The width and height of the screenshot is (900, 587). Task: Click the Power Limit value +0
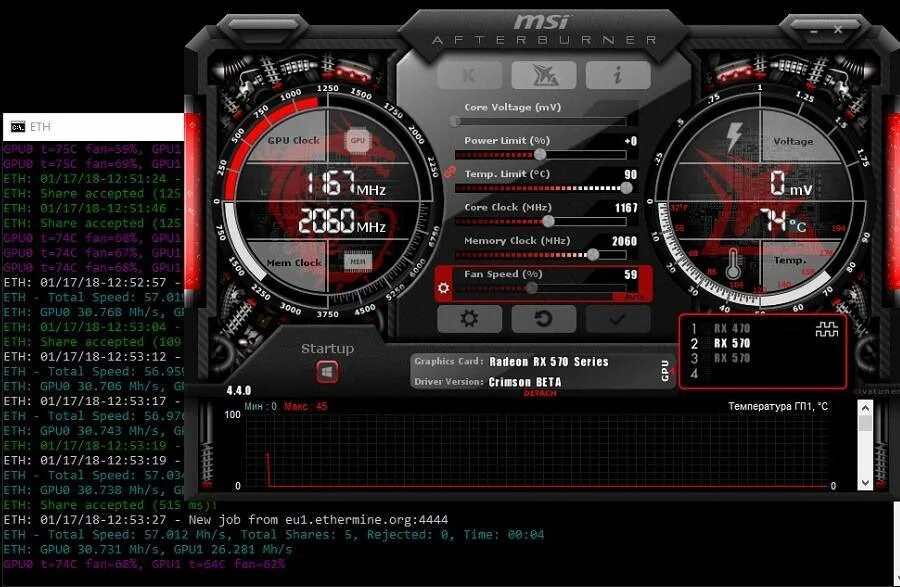[630, 141]
